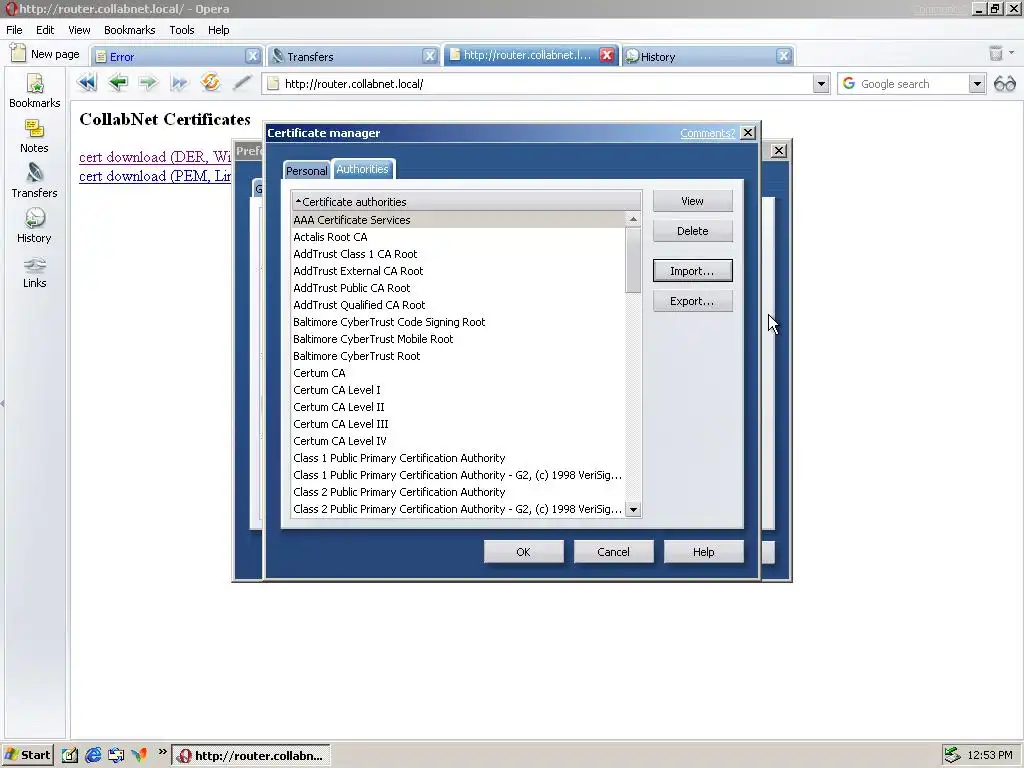Click the list scrollbar up arrow
This screenshot has width=1024, height=768.
[633, 219]
